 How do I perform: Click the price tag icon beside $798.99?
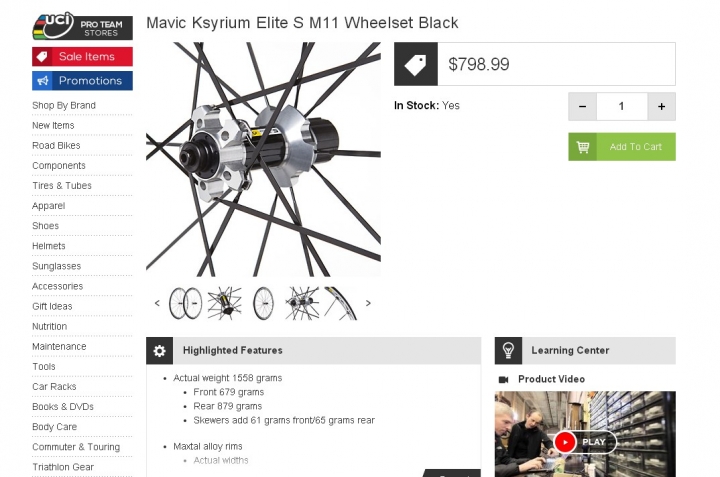pyautogui.click(x=416, y=64)
